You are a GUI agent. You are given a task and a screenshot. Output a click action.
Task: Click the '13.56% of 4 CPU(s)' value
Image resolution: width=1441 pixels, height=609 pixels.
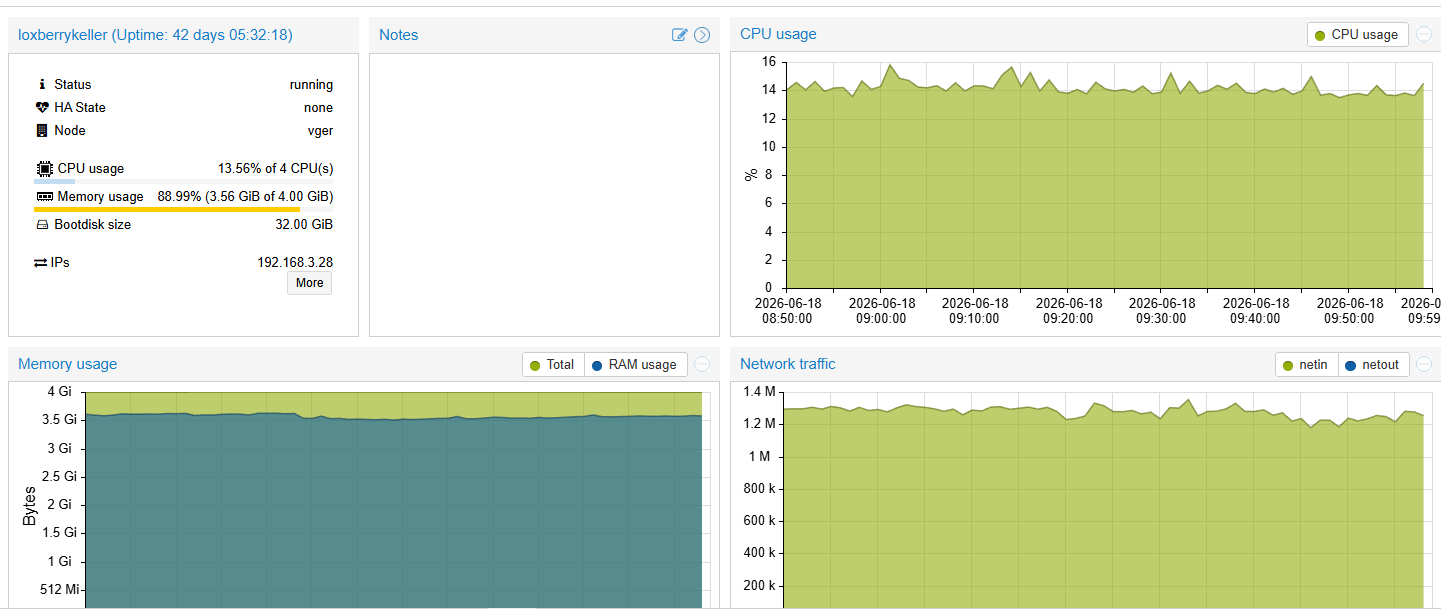point(276,169)
